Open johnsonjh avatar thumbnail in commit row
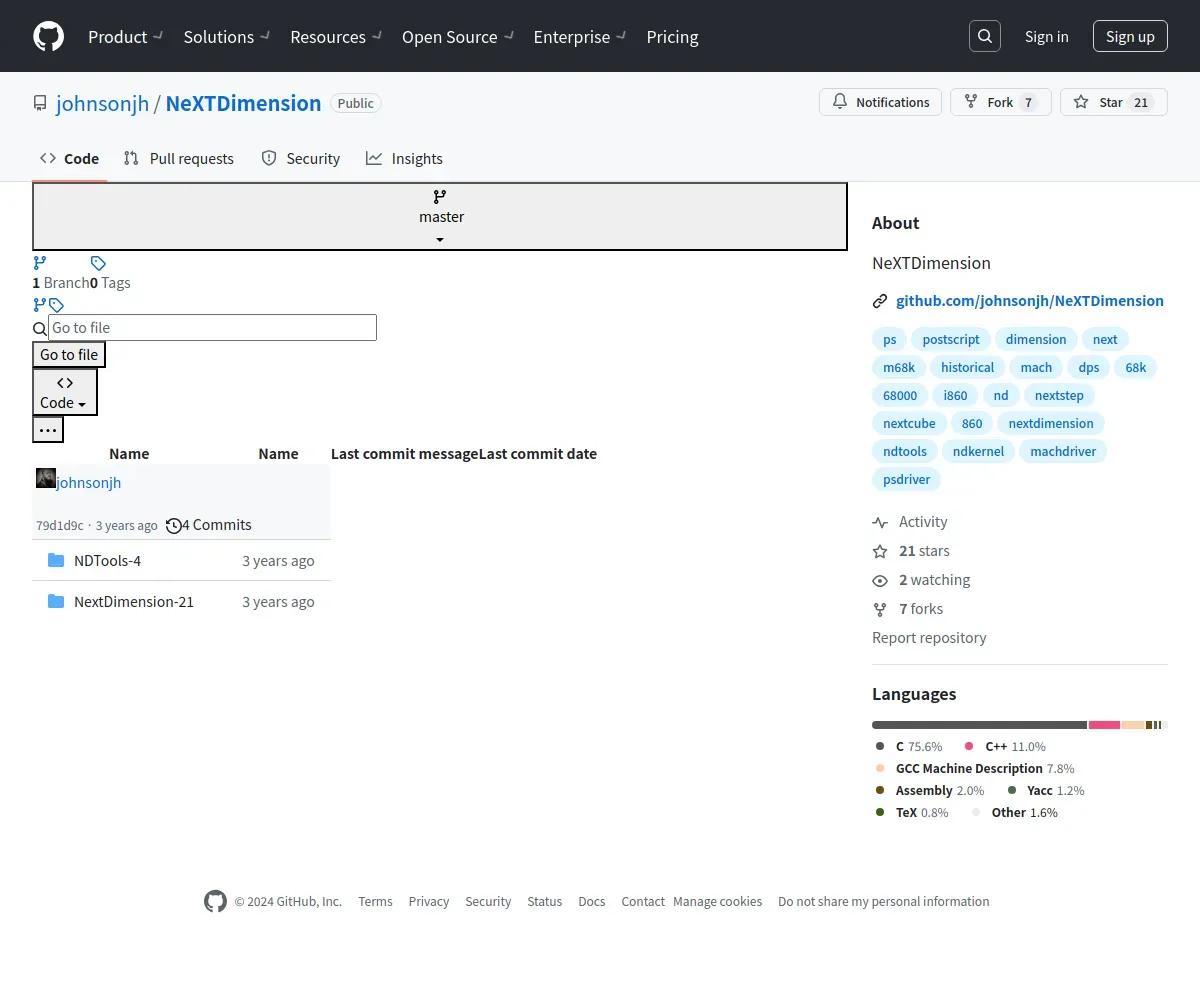This screenshot has width=1200, height=1000. [46, 478]
